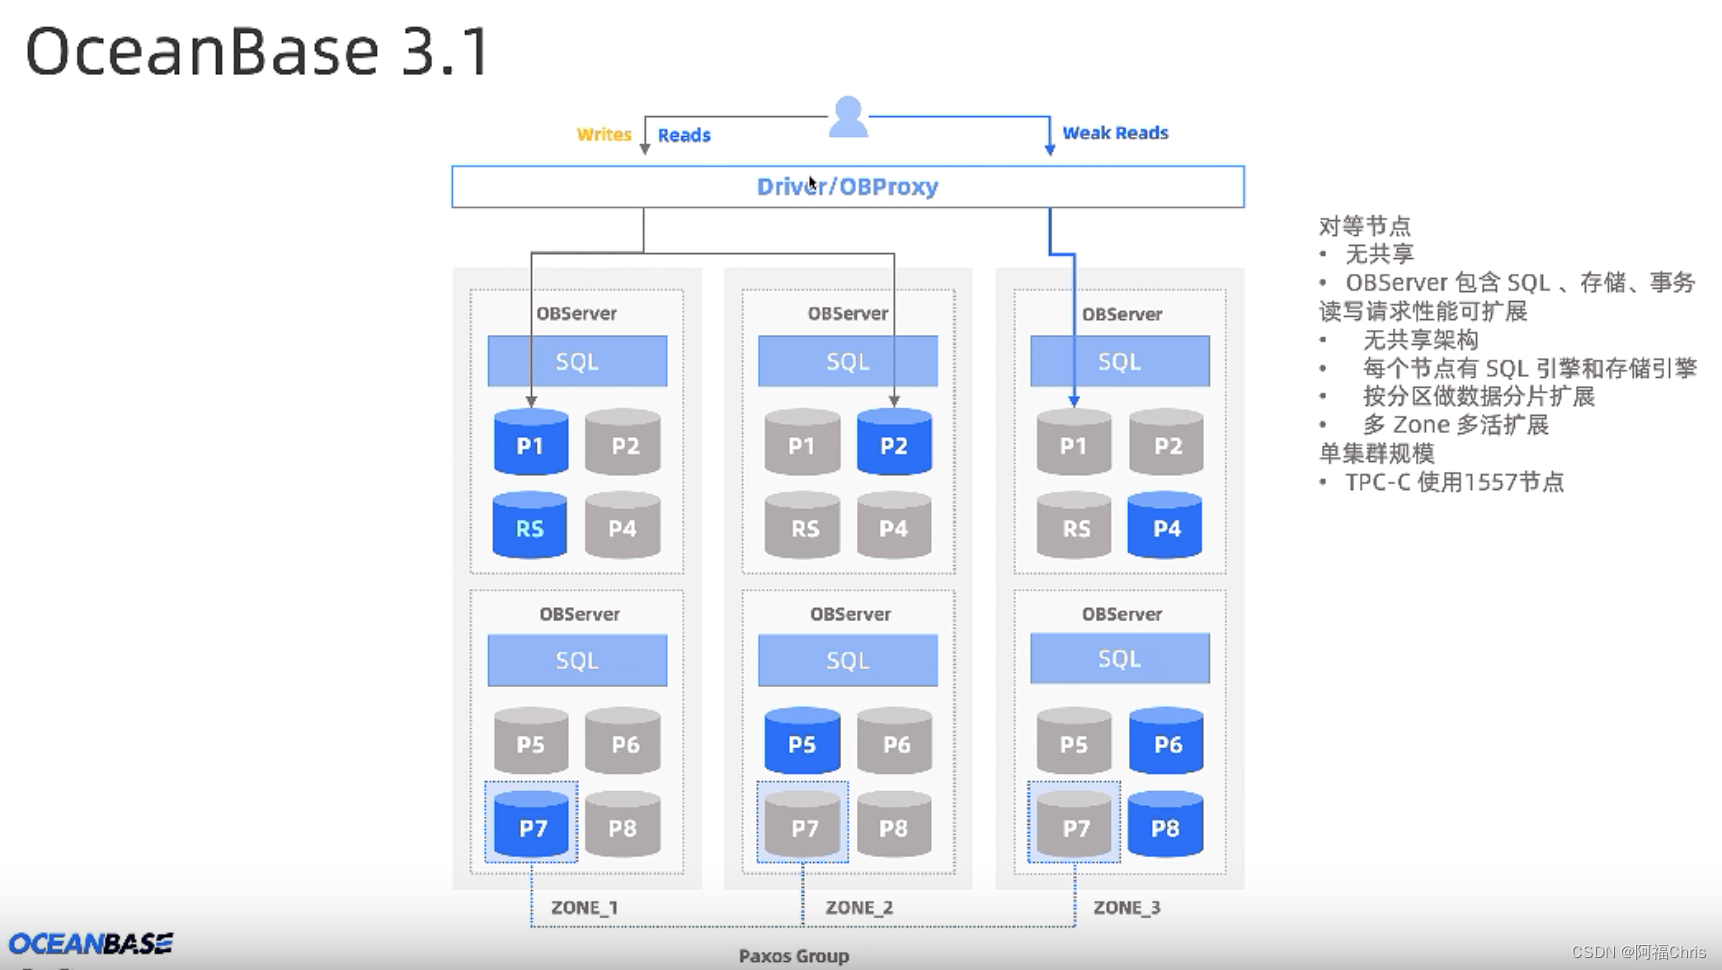
Task: Click the gray P1 cylinder in ZONE_3
Action: coord(1074,441)
